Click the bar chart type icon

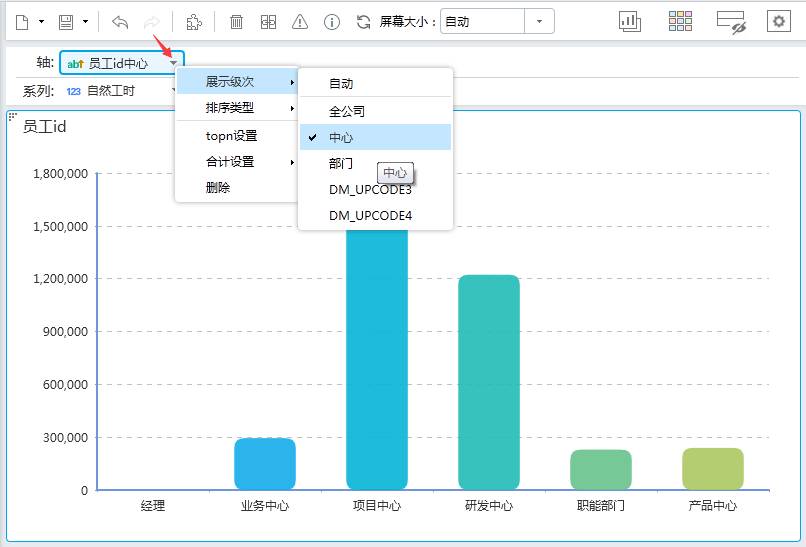pos(630,22)
